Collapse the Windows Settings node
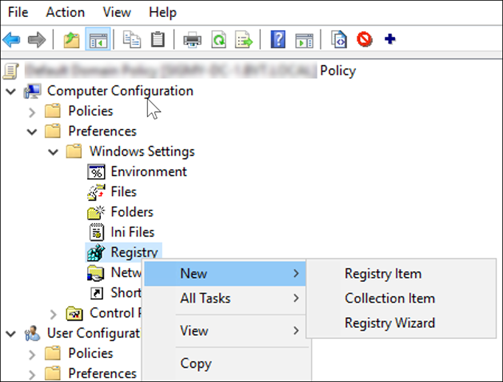 pos(53,152)
